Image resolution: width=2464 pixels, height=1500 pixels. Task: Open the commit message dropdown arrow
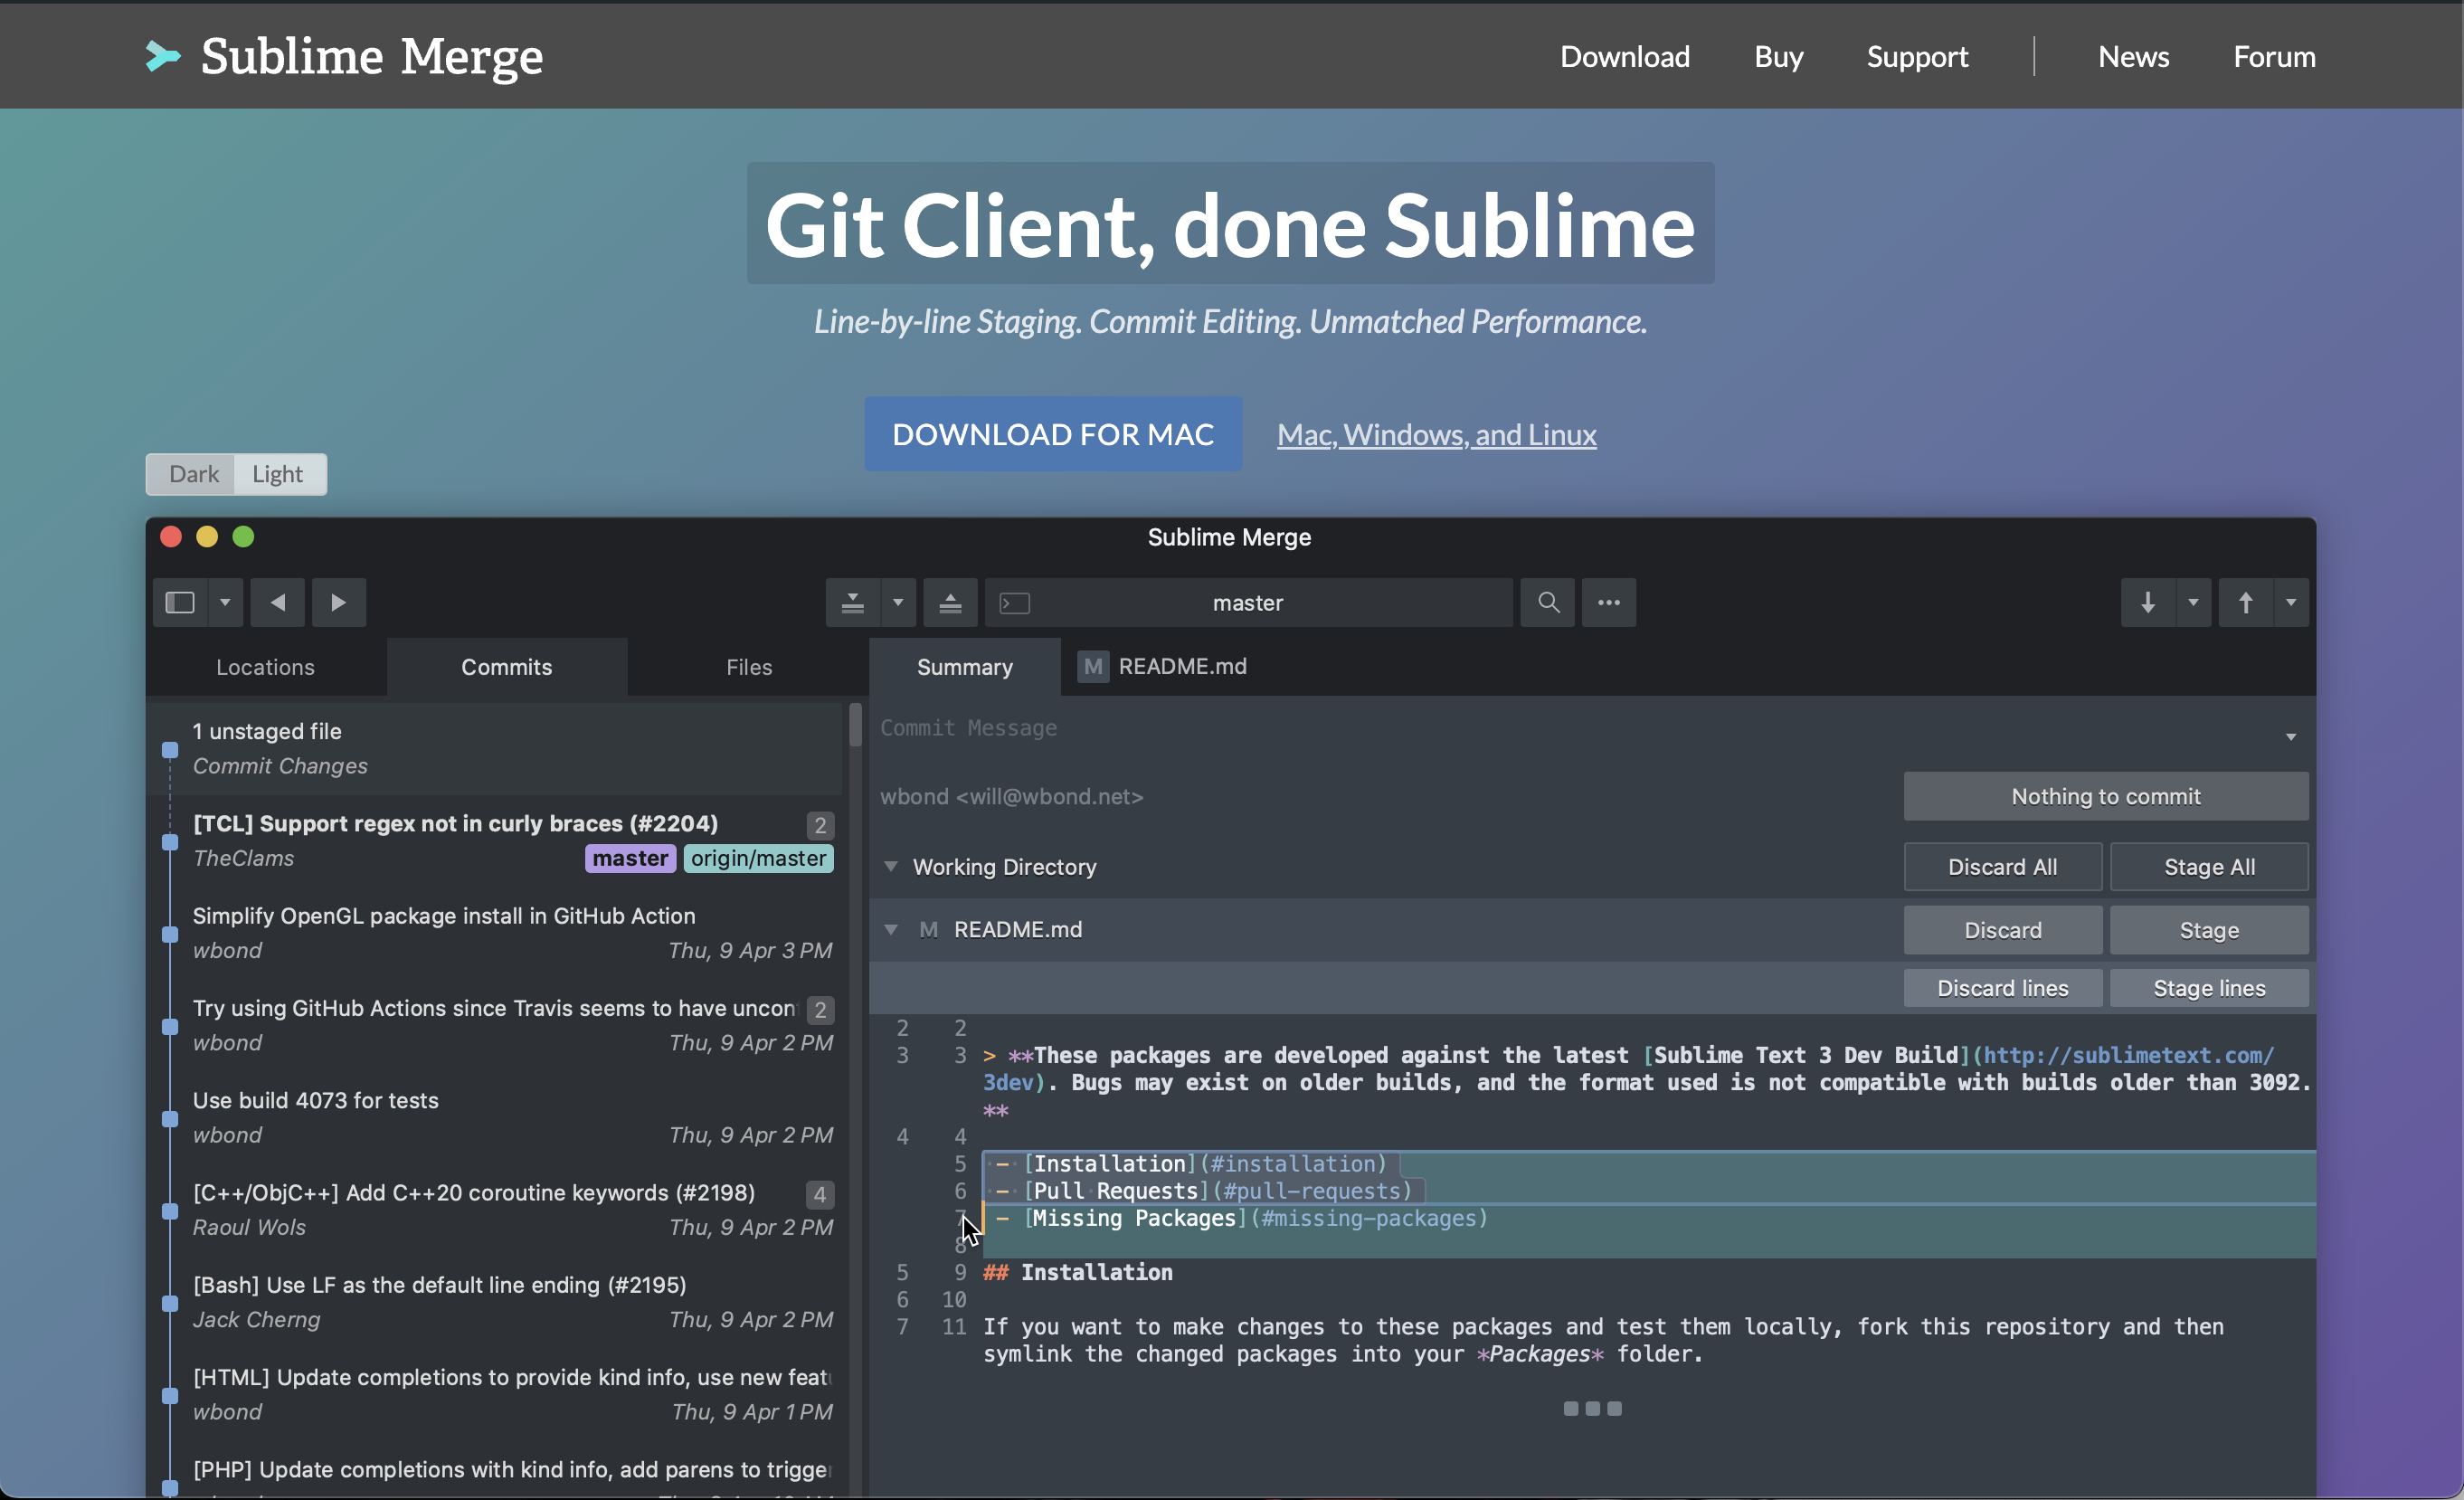(2290, 736)
